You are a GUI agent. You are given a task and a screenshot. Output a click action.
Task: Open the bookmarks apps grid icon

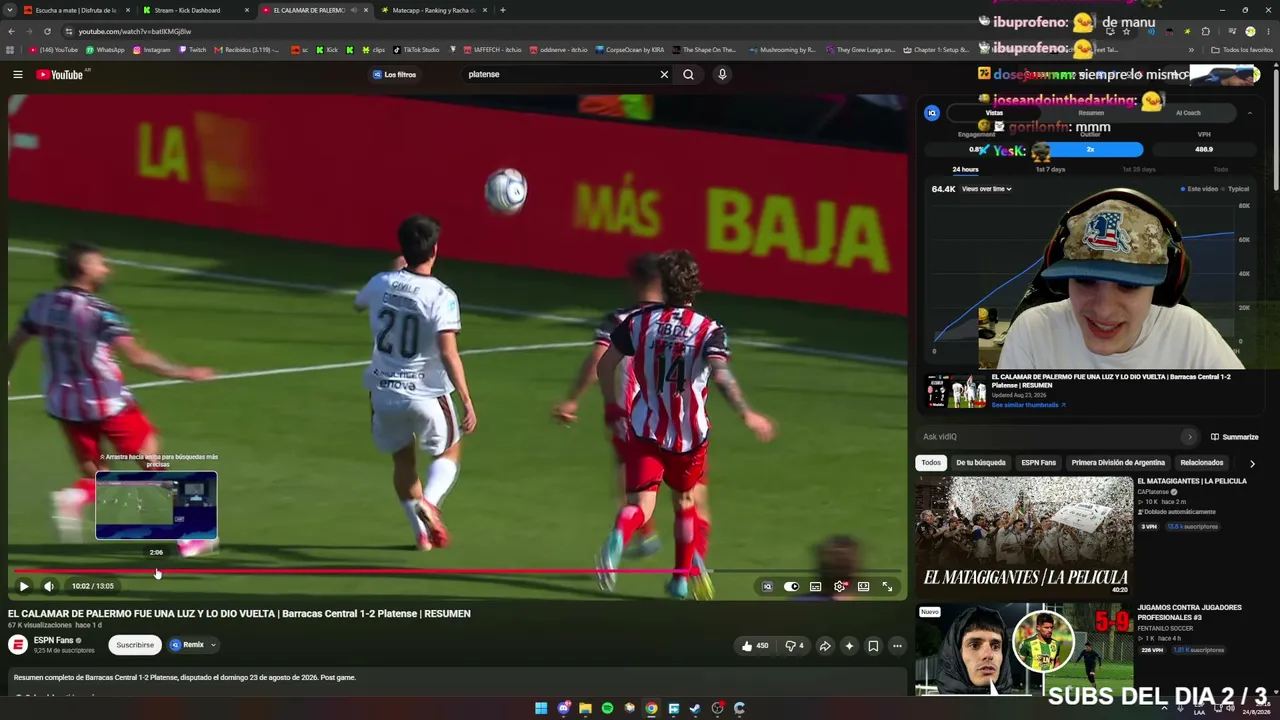10,49
